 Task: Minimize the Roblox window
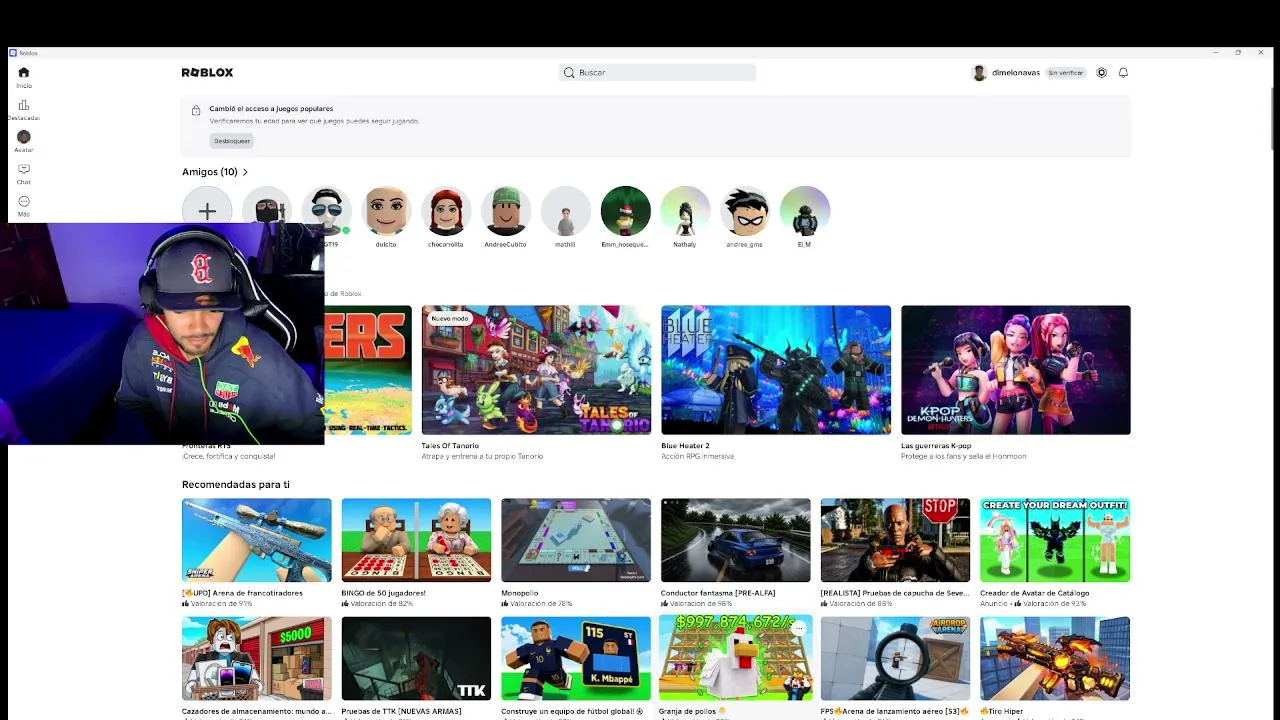point(1216,53)
